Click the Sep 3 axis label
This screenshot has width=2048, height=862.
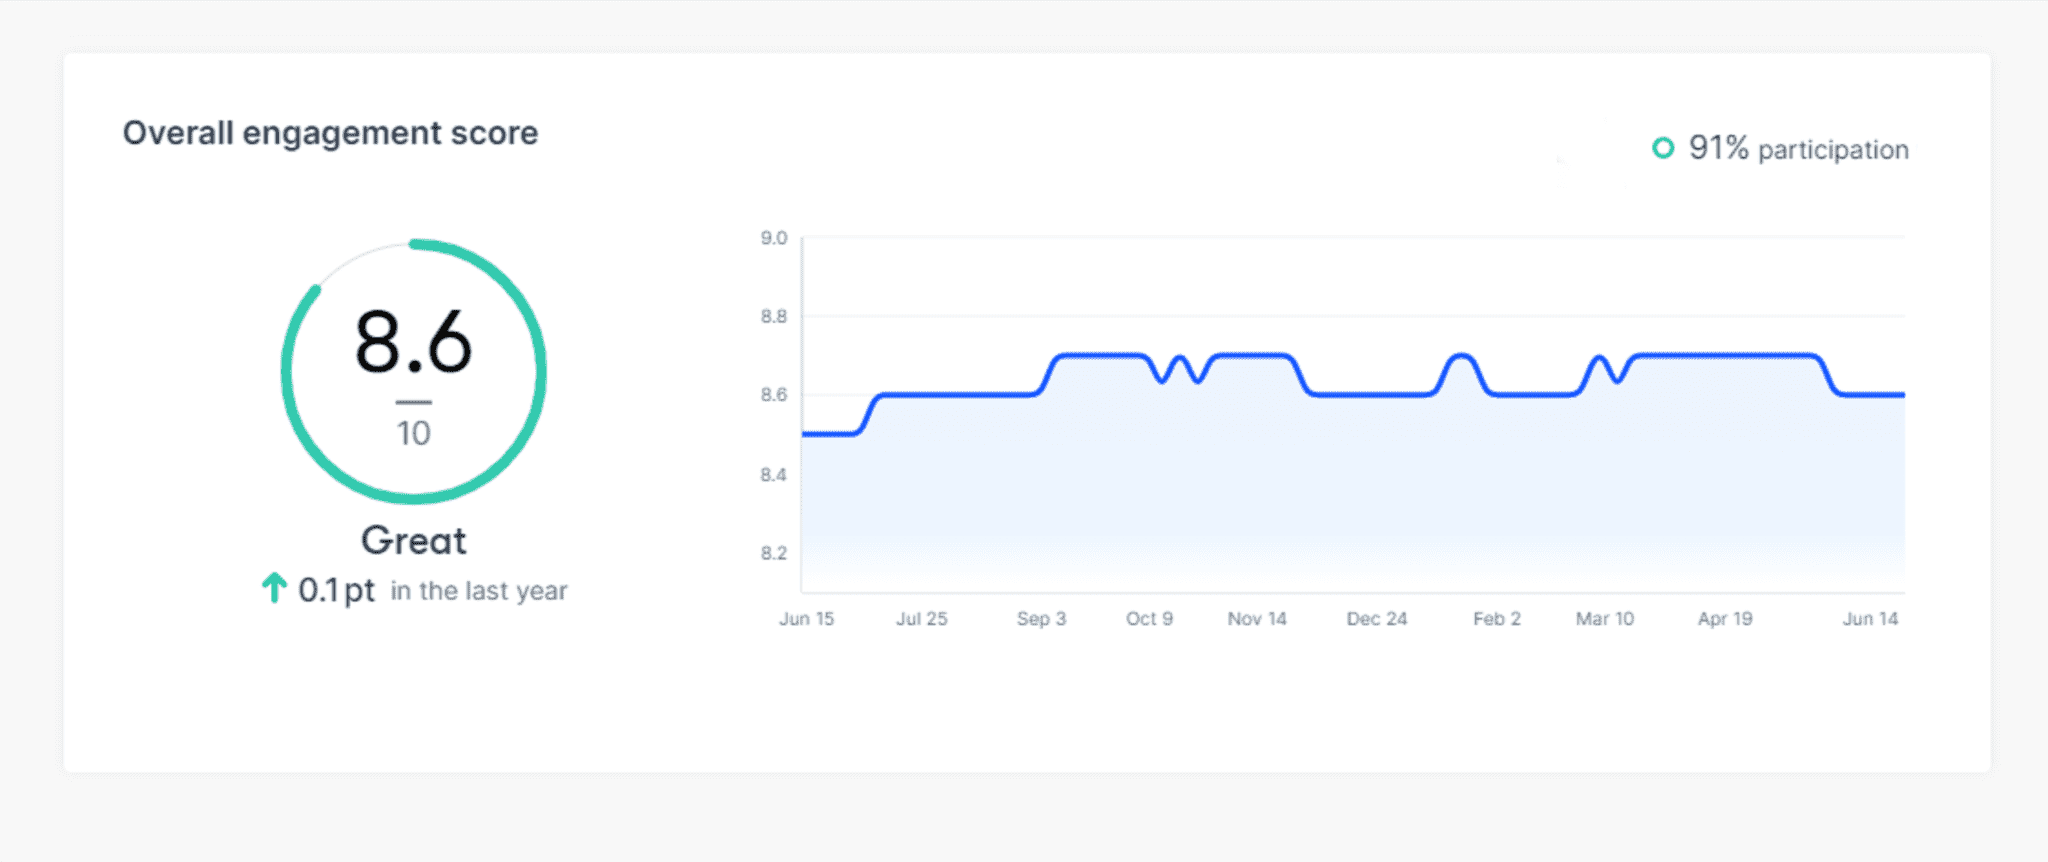point(1041,619)
